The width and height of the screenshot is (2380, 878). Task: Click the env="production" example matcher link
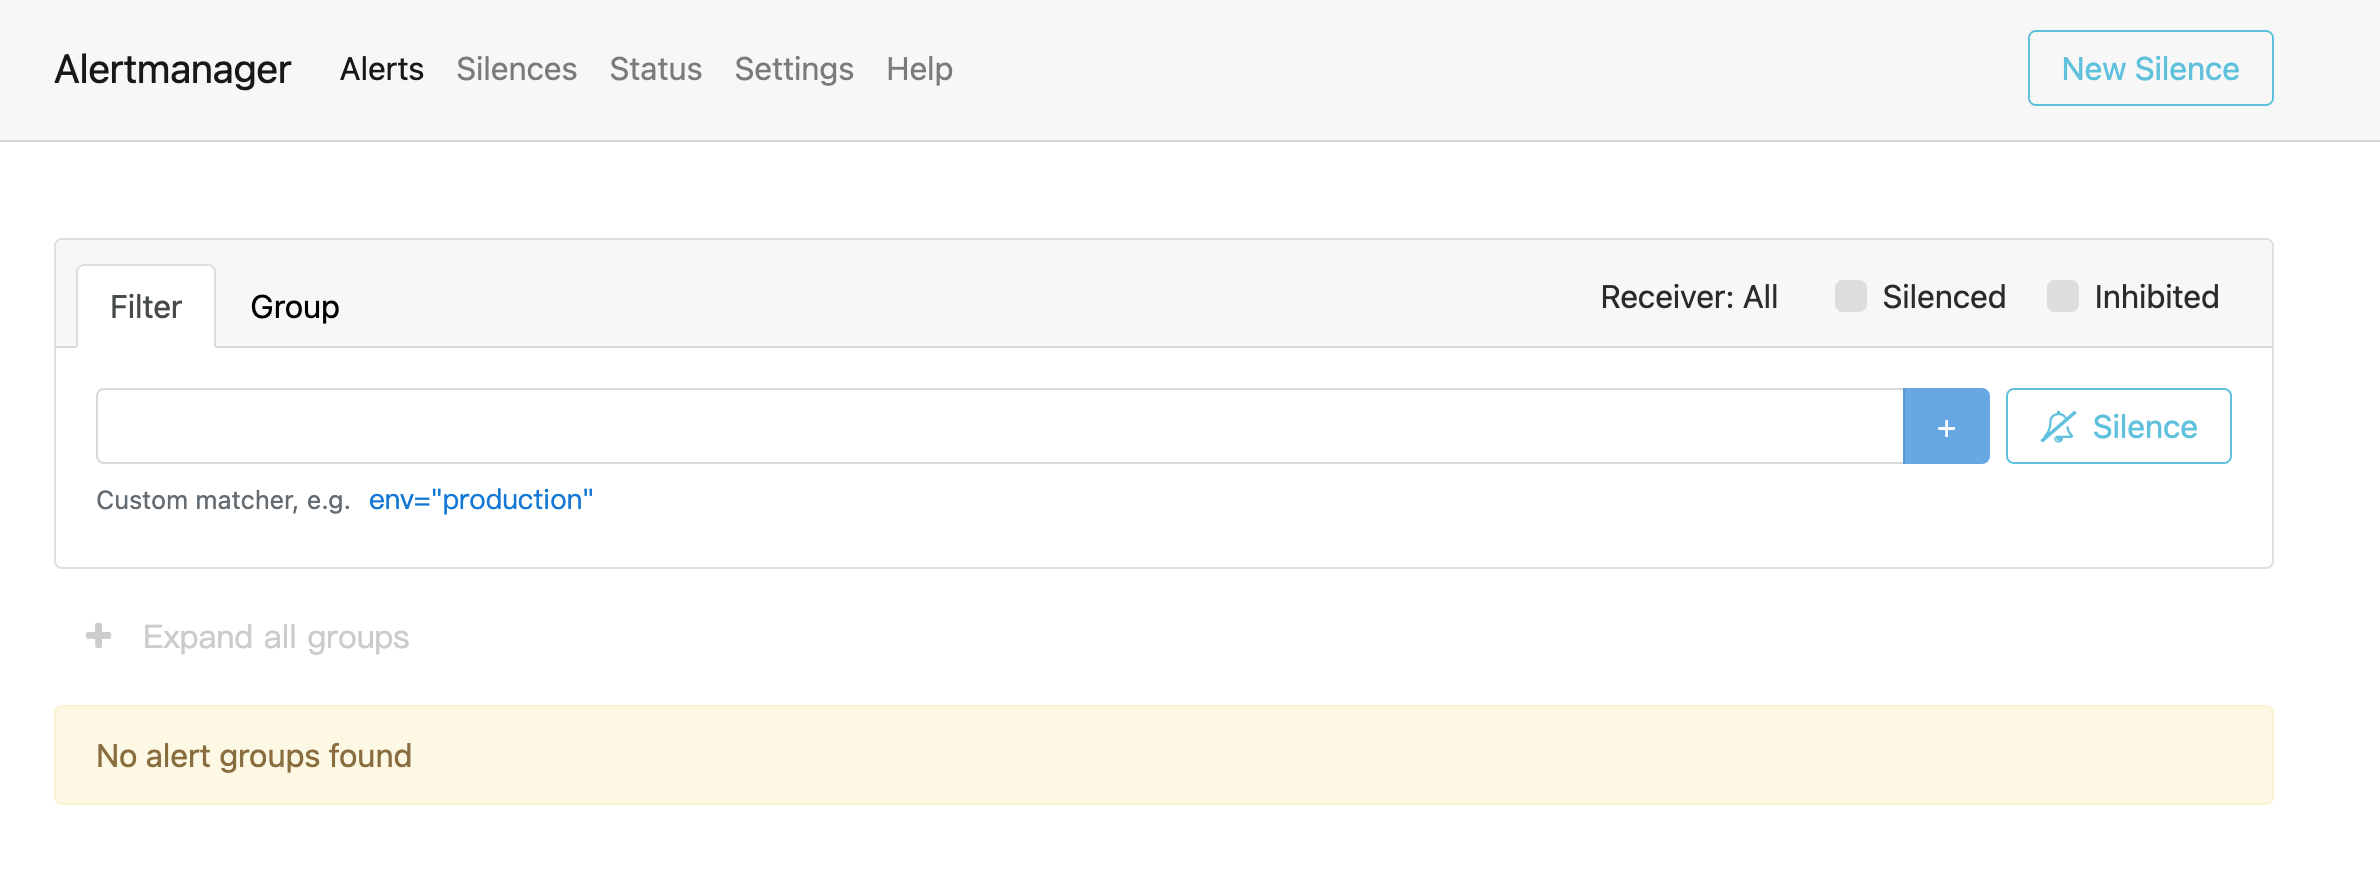tap(481, 499)
